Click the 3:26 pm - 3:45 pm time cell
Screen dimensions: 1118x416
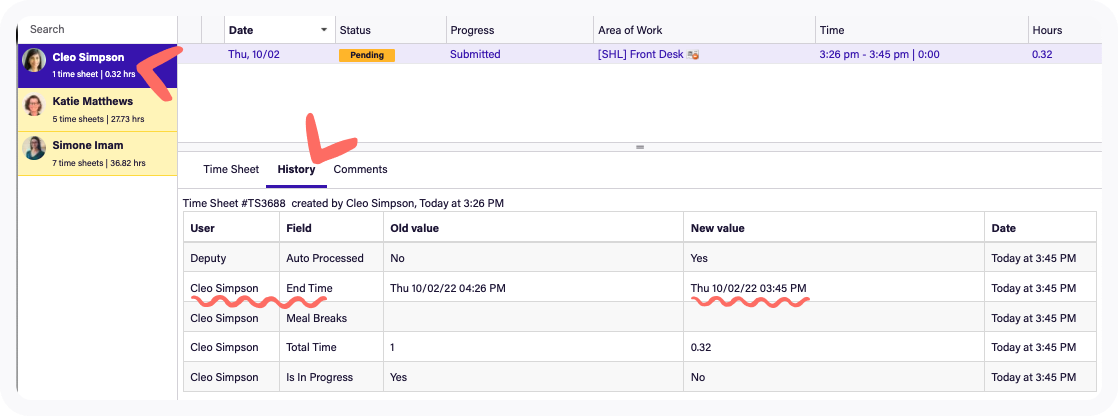[879, 54]
